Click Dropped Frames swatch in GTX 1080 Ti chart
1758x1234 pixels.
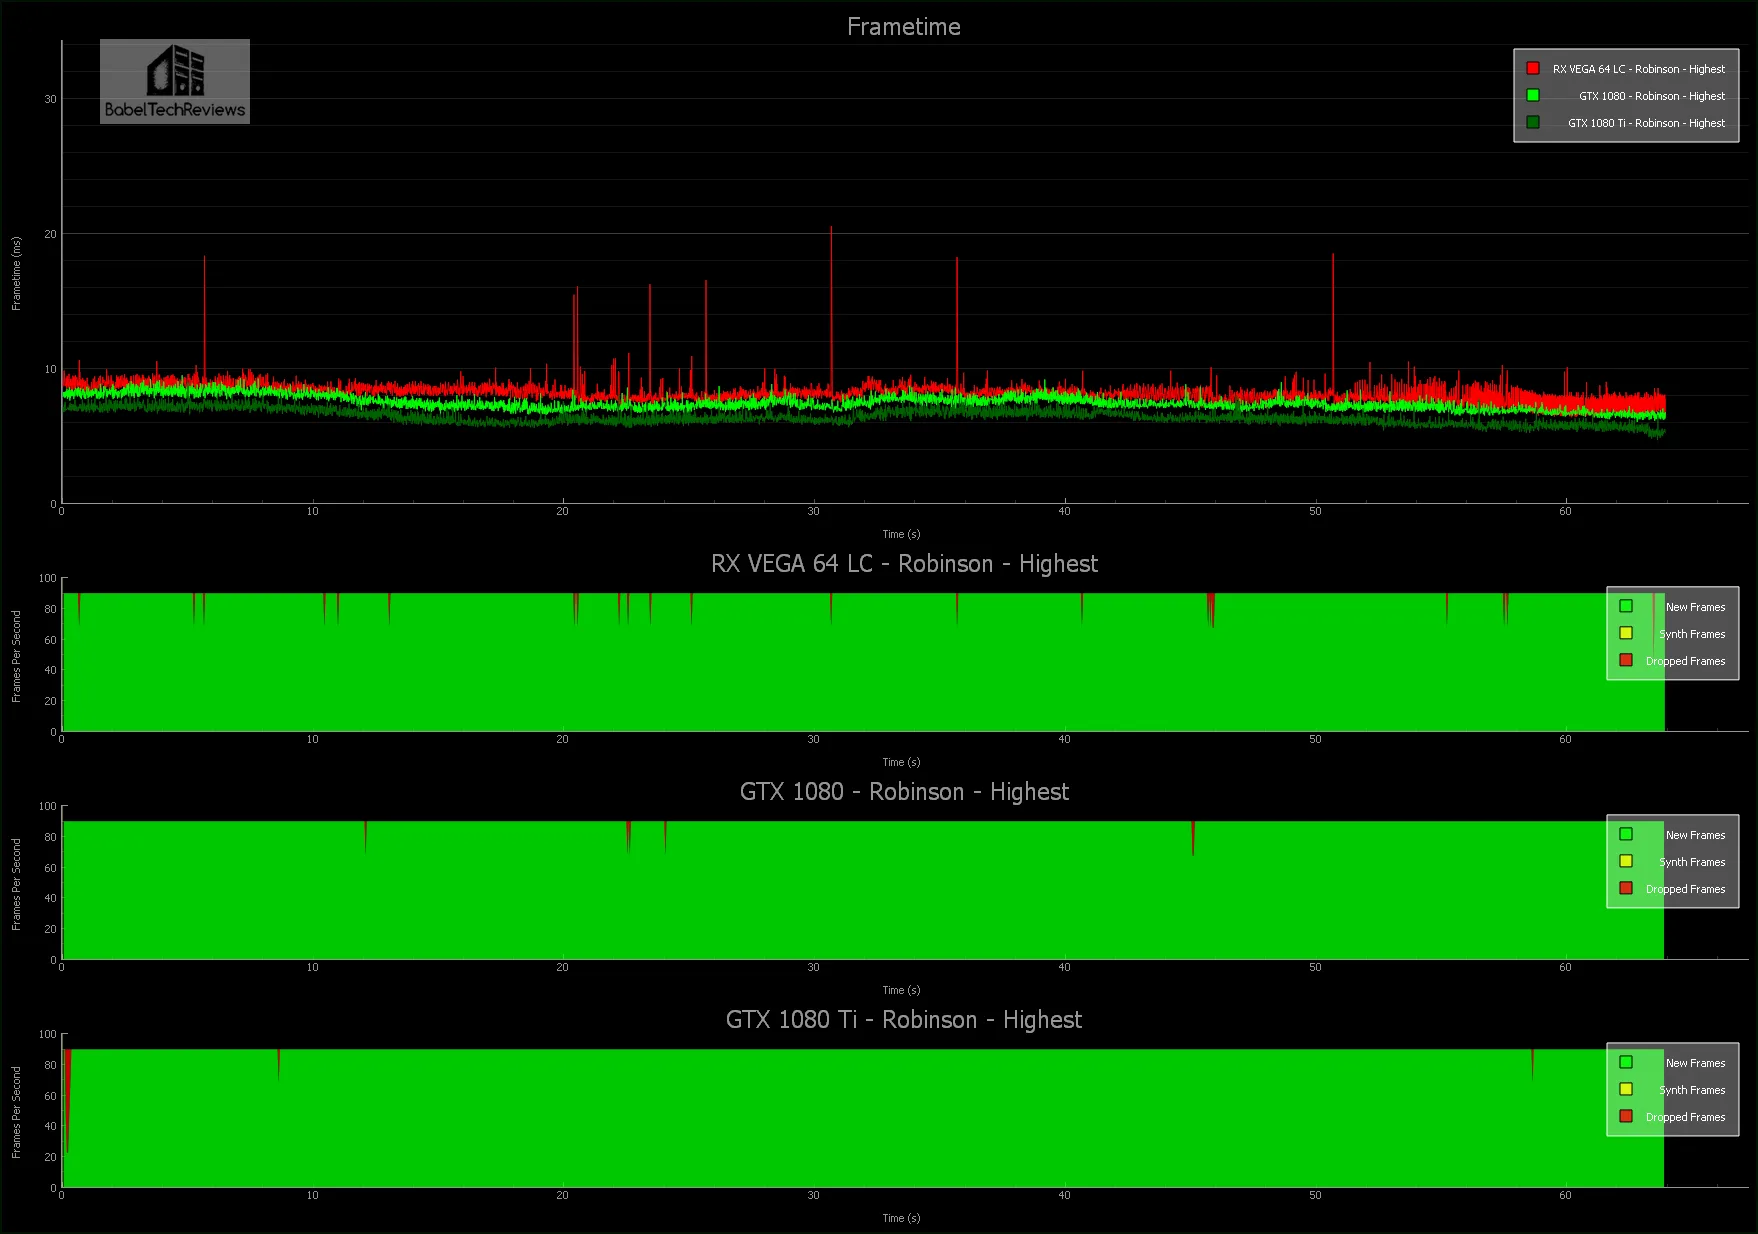tap(1626, 1117)
